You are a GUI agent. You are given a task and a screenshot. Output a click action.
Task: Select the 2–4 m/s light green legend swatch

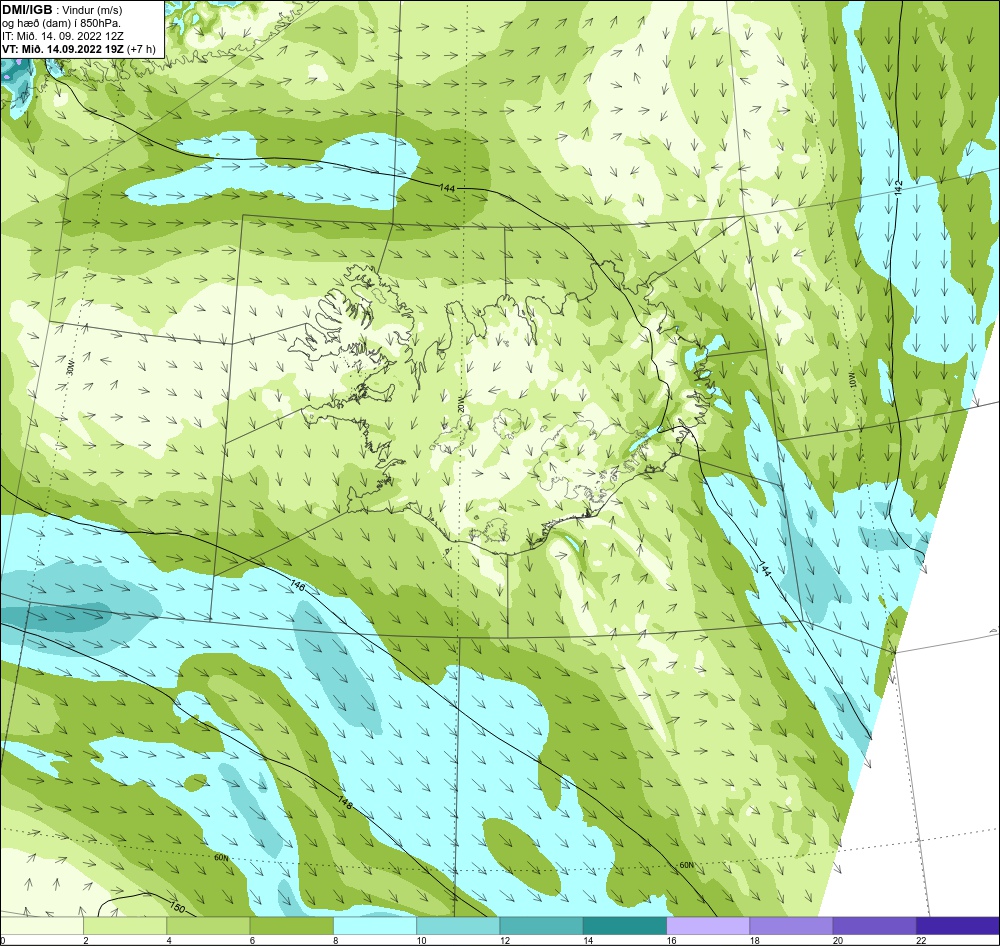(125, 924)
